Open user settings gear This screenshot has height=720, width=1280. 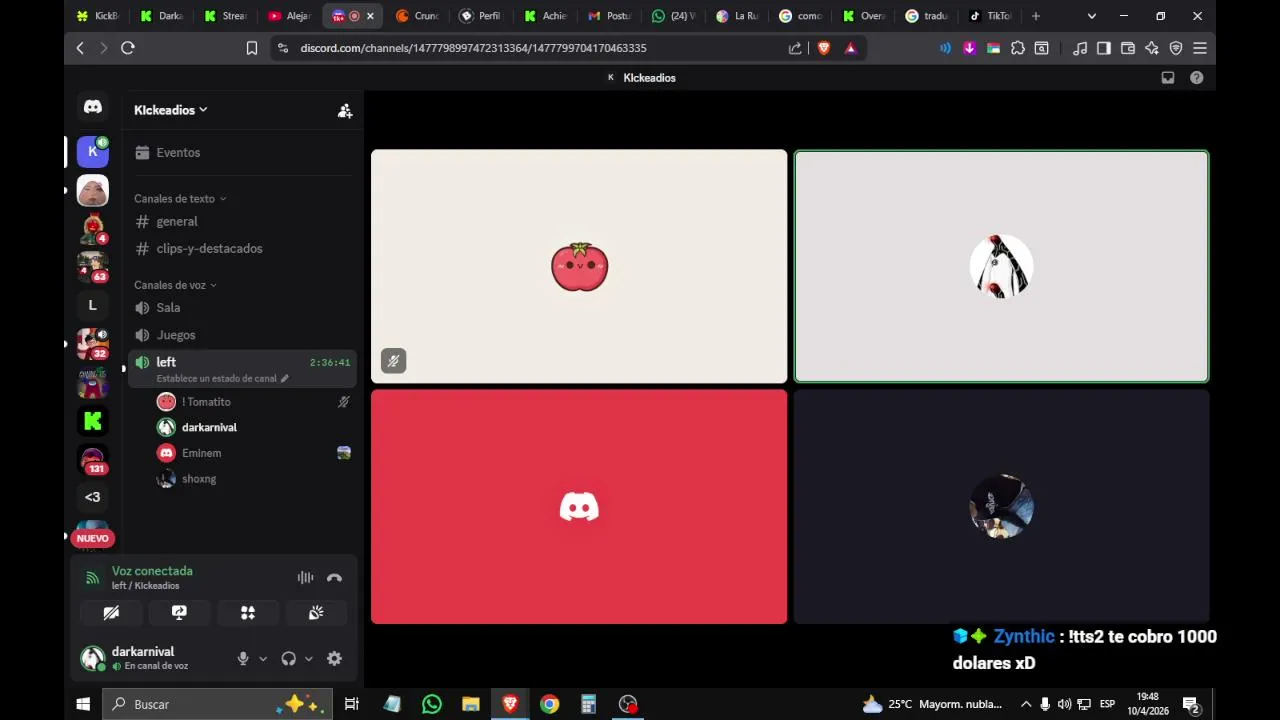[334, 659]
